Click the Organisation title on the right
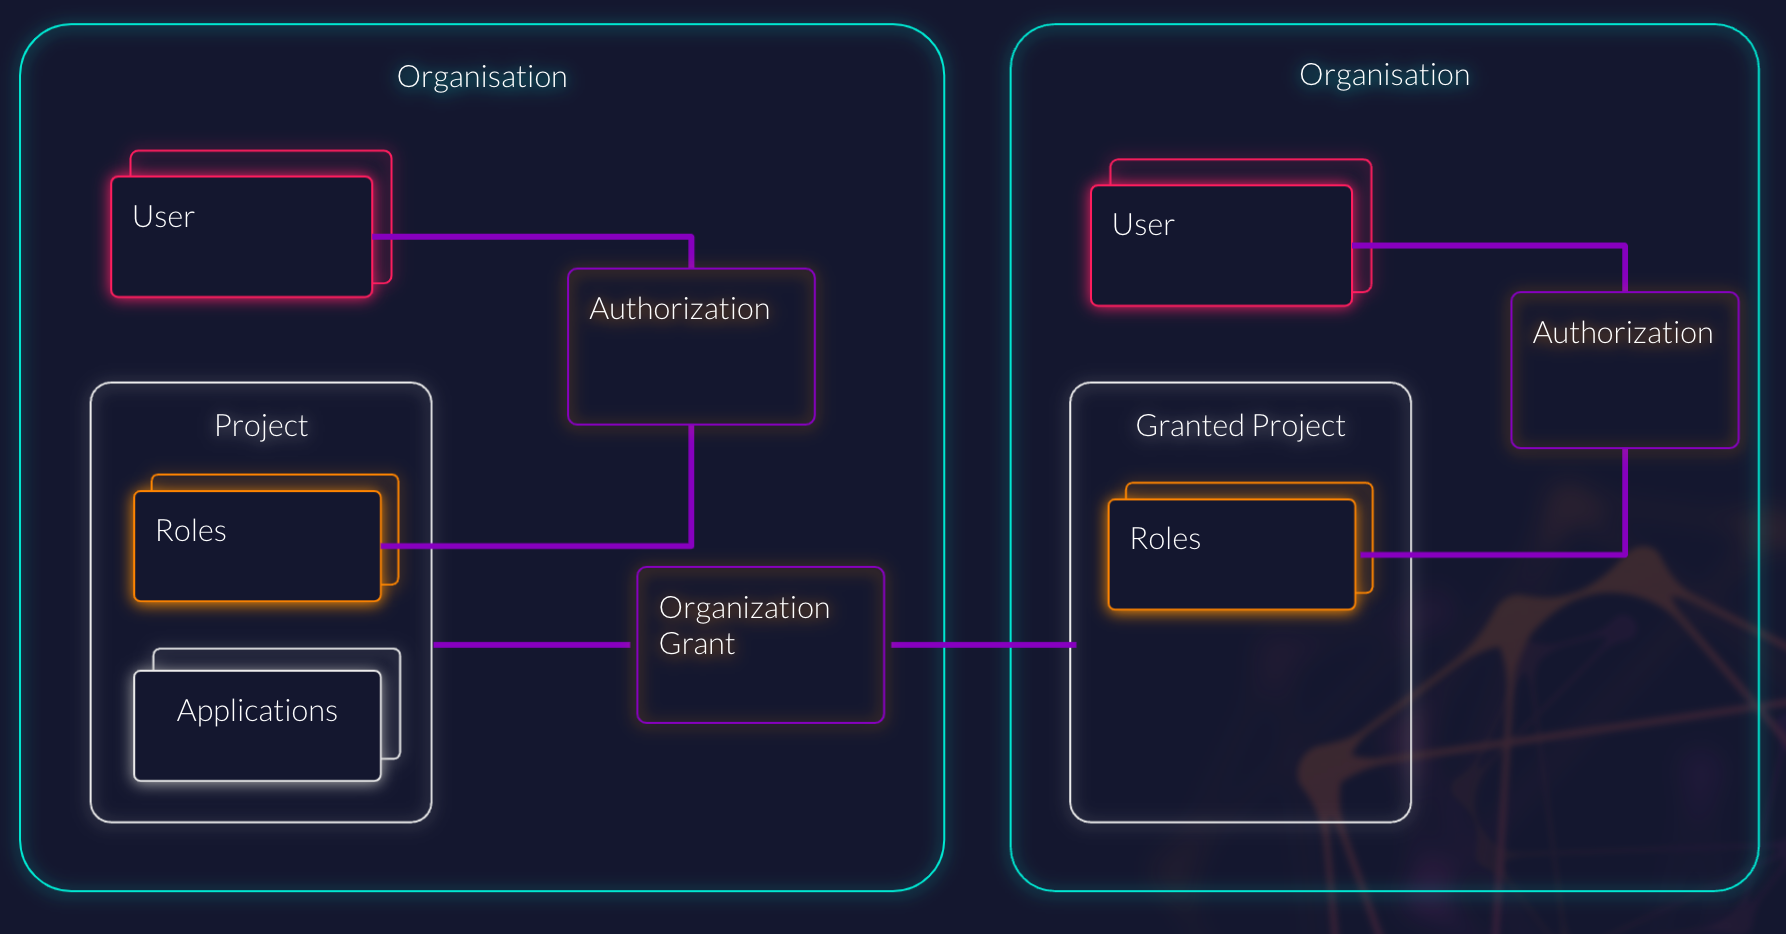 pos(1384,74)
